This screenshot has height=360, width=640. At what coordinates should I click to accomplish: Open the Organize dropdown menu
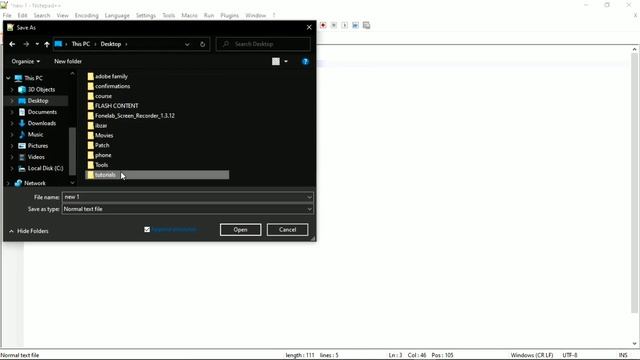[x=26, y=61]
